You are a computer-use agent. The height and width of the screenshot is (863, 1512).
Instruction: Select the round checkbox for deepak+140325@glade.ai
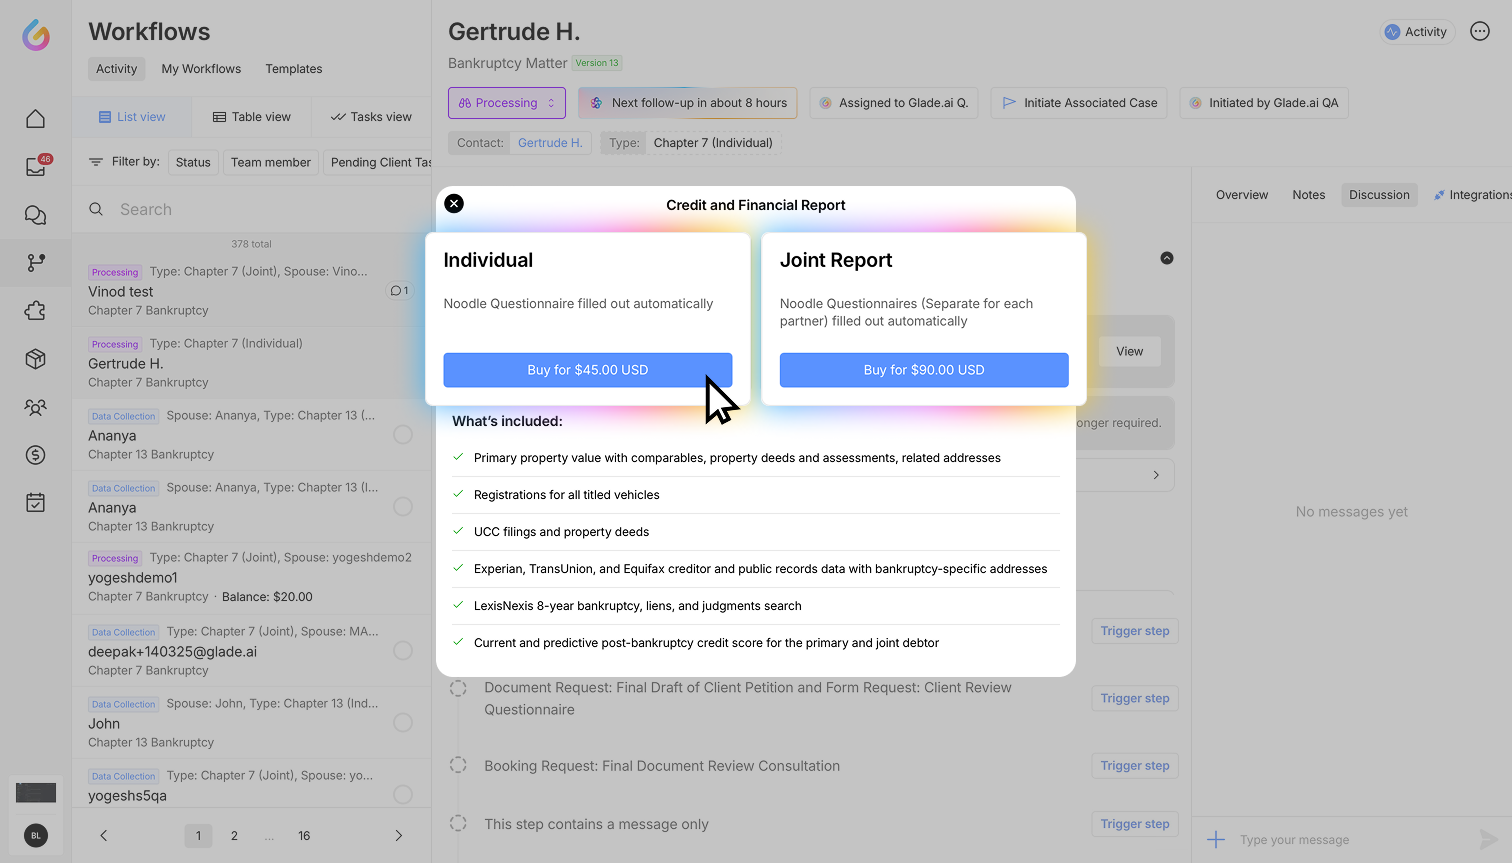[403, 651]
